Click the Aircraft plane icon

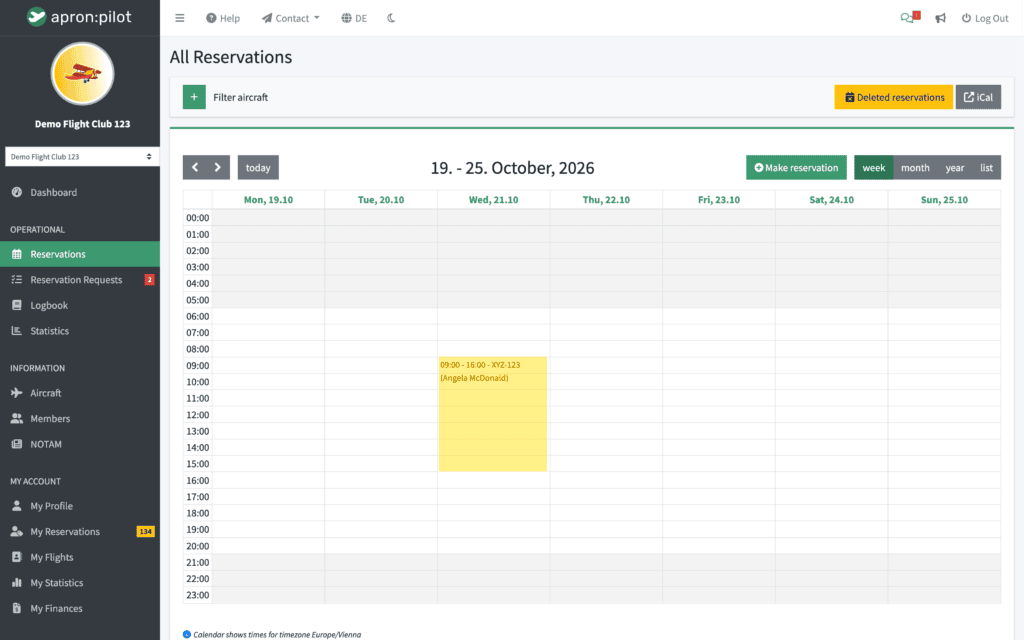[17, 392]
